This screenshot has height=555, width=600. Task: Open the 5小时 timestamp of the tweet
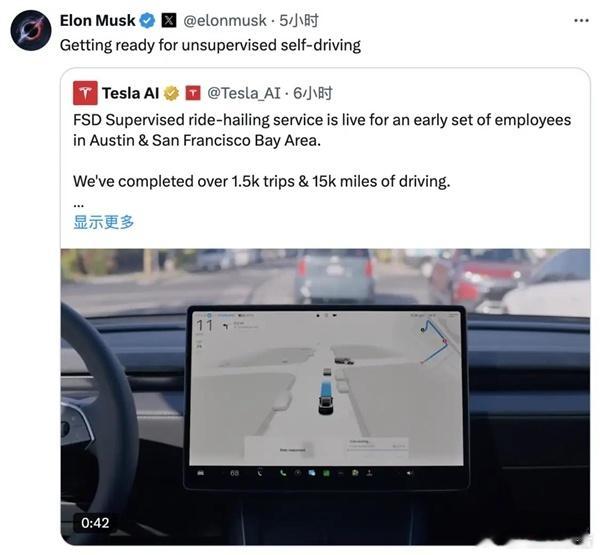(299, 21)
